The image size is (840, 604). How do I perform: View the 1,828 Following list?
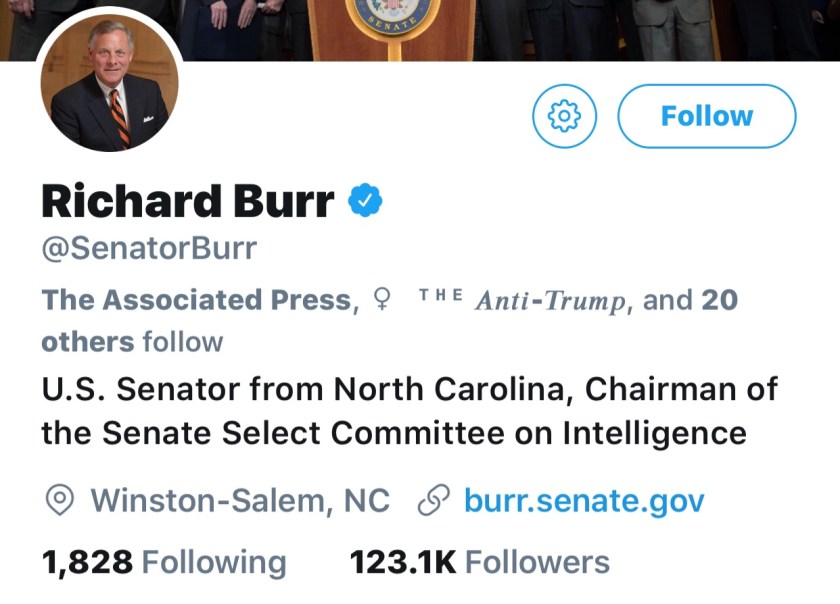tap(163, 562)
